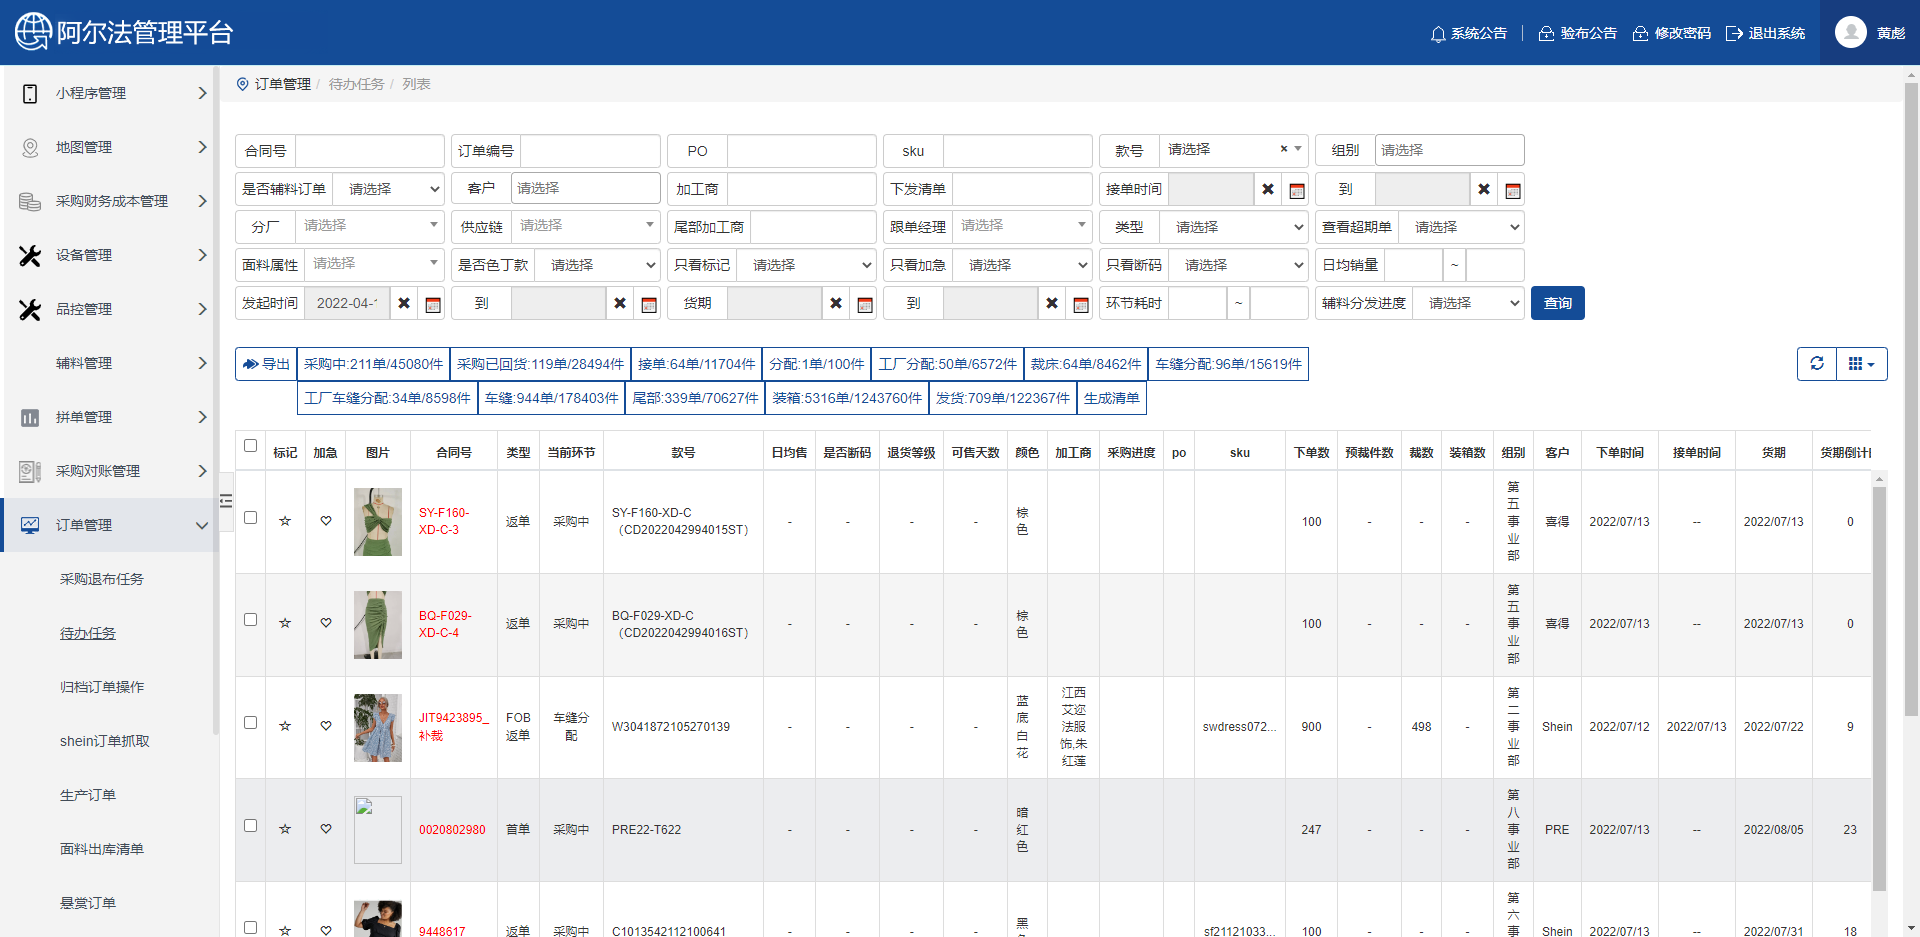
Task: Click the 导出 export button
Action: pyautogui.click(x=266, y=364)
